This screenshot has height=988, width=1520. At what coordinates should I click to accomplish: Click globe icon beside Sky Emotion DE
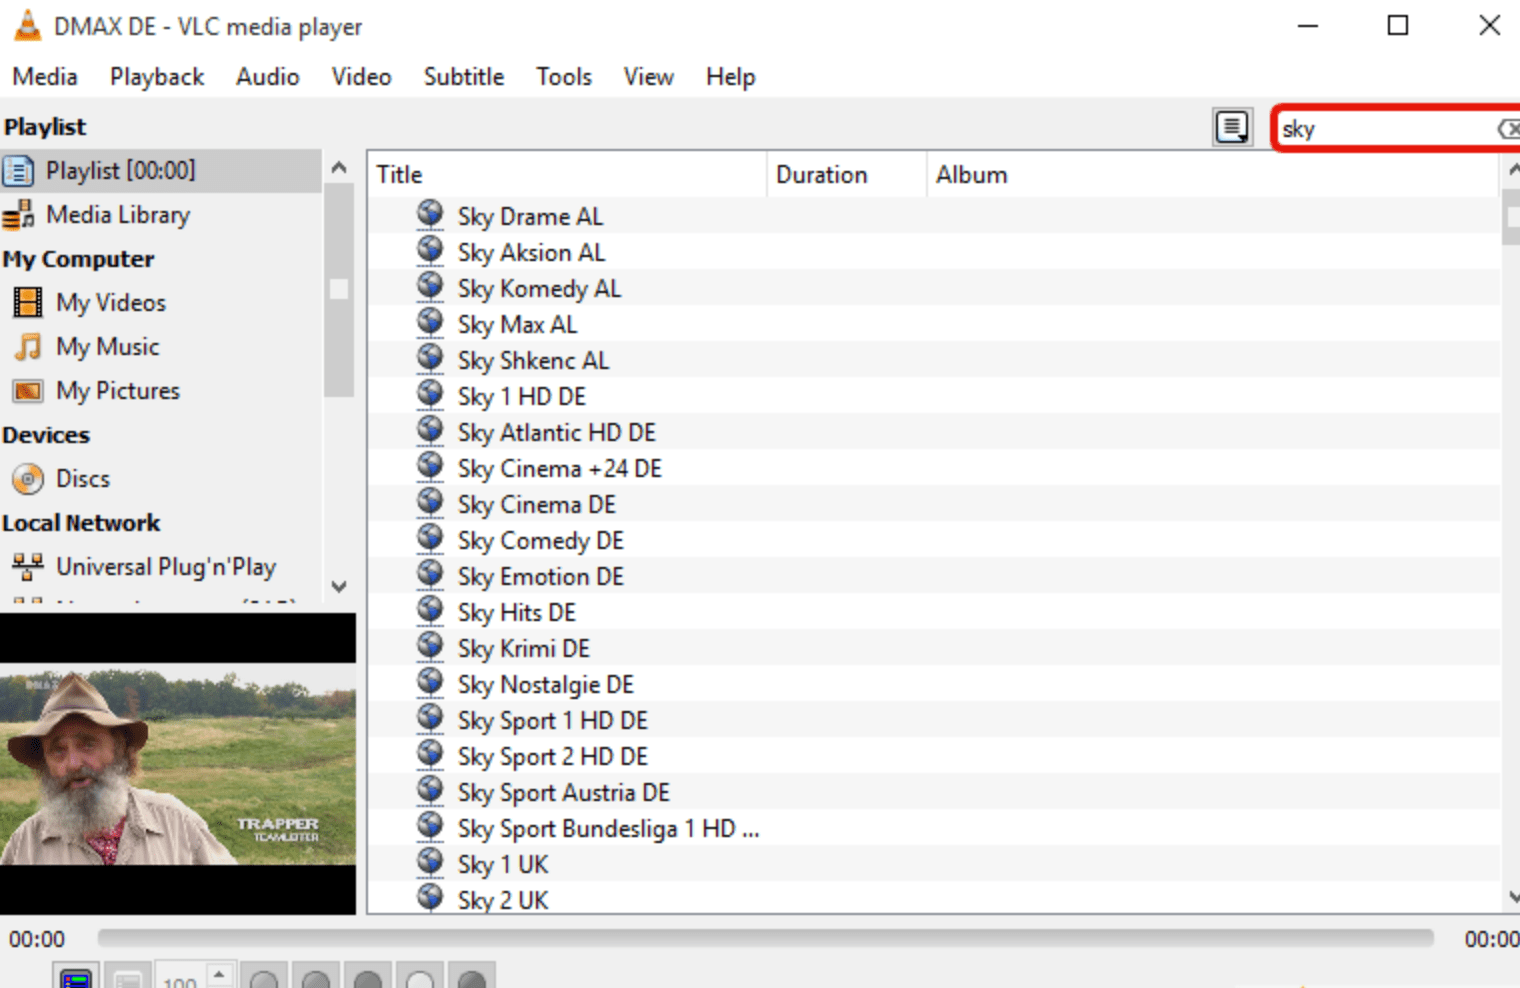(430, 574)
